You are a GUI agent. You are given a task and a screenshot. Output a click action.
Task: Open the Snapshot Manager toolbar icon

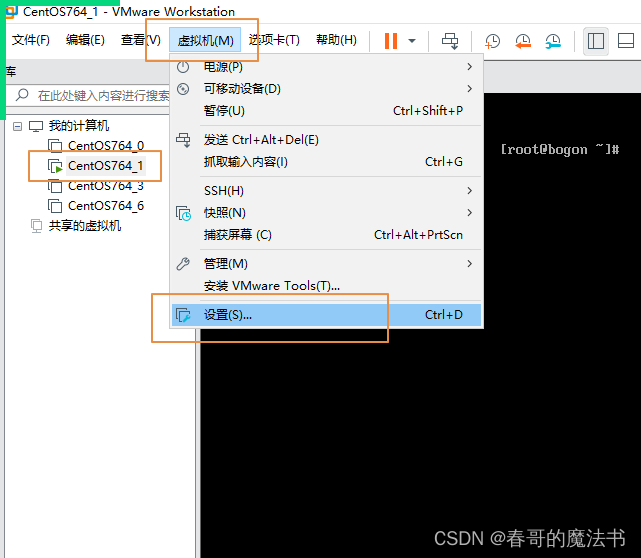(x=553, y=41)
